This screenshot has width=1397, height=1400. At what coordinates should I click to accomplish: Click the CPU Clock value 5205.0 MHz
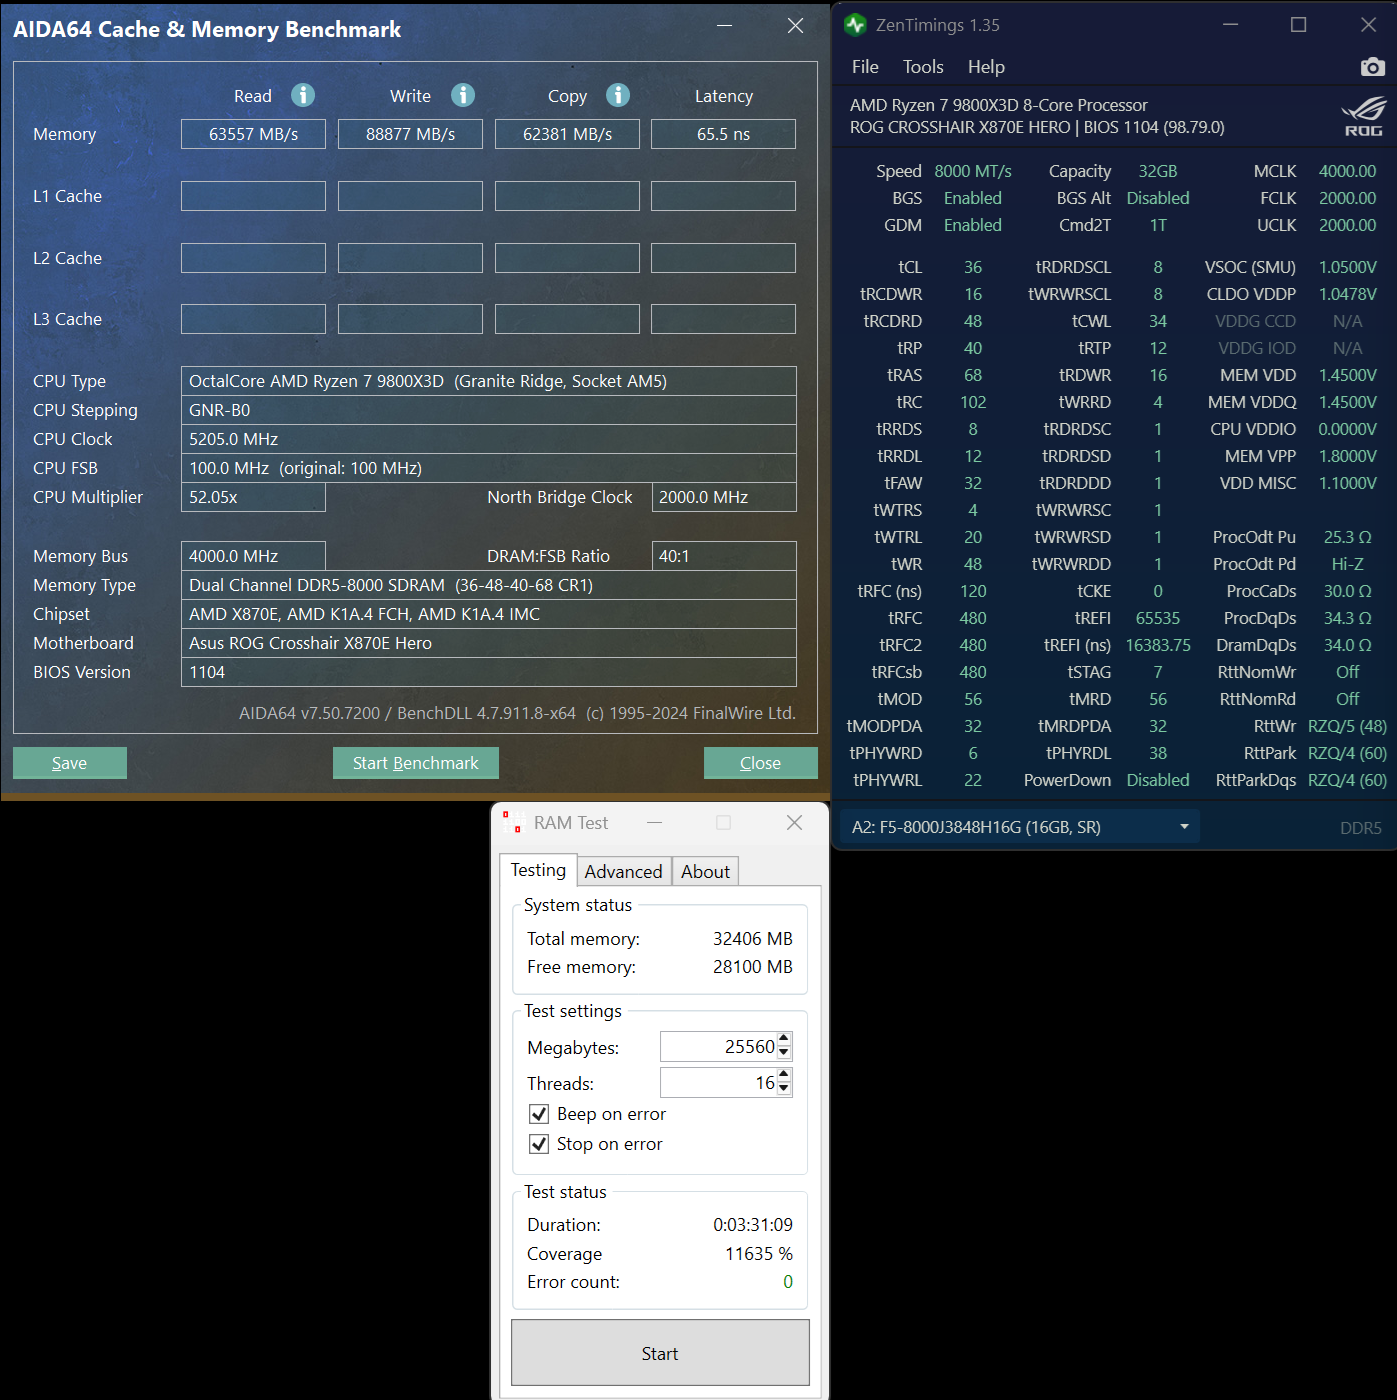click(x=489, y=439)
